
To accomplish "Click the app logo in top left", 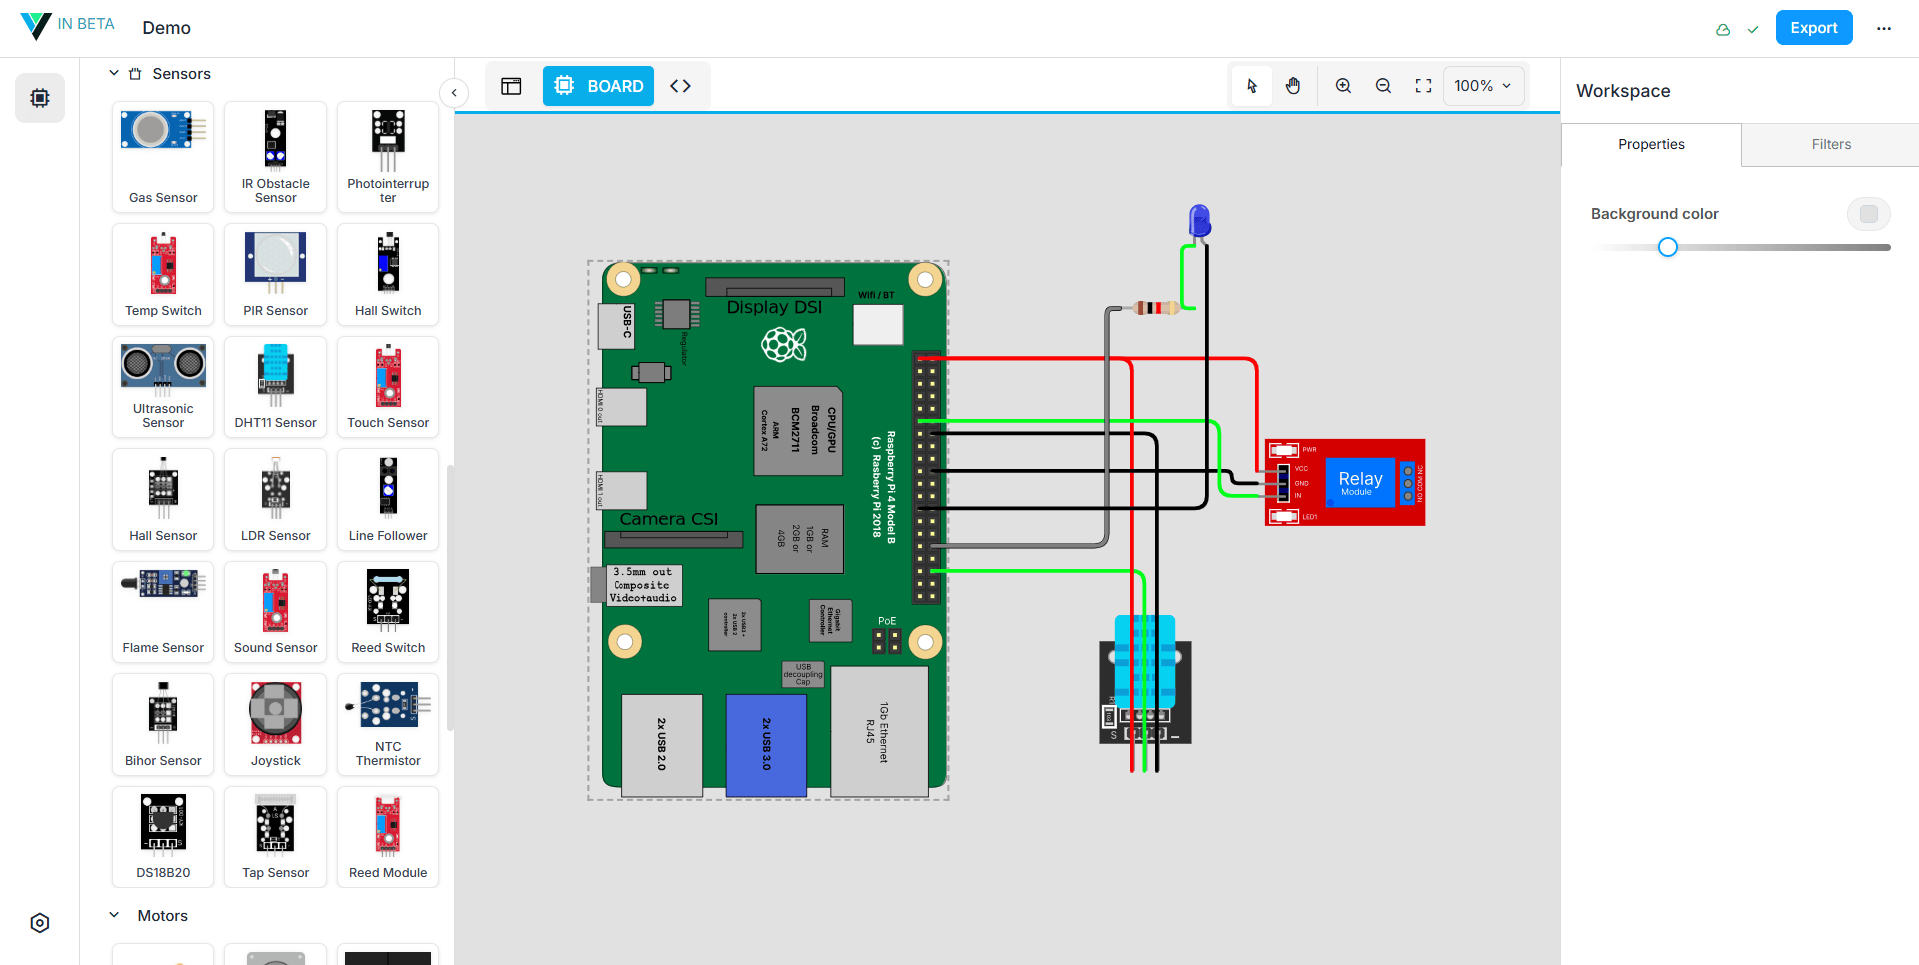I will pos(36,26).
